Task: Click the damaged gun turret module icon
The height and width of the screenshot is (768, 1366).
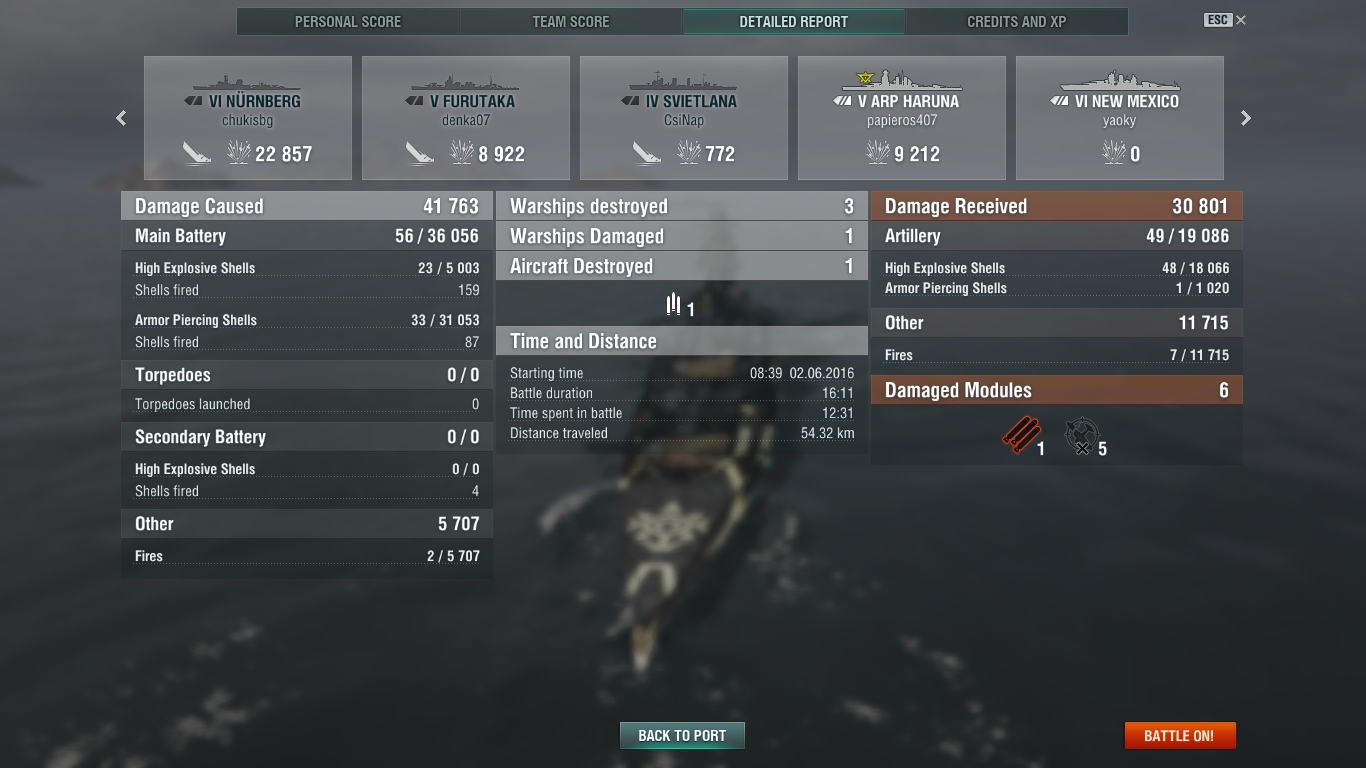Action: (x=1081, y=437)
